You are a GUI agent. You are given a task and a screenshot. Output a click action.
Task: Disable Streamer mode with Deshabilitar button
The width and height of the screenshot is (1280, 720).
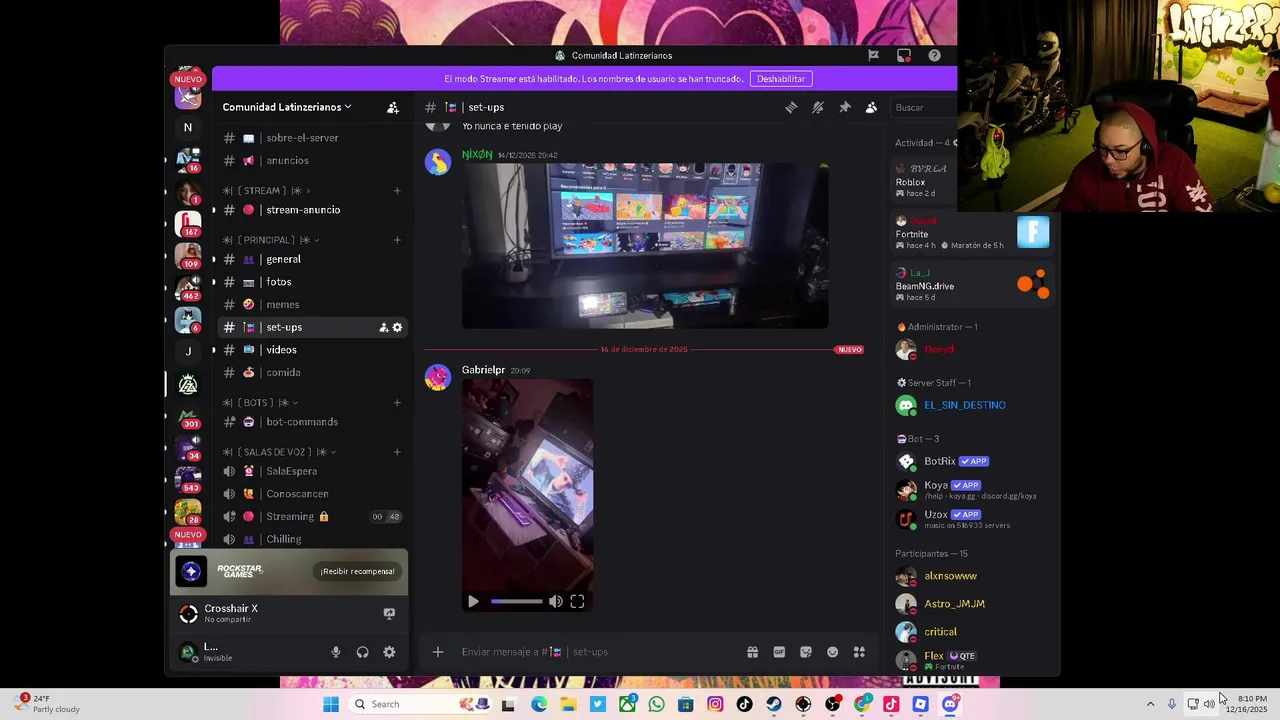[x=780, y=79]
